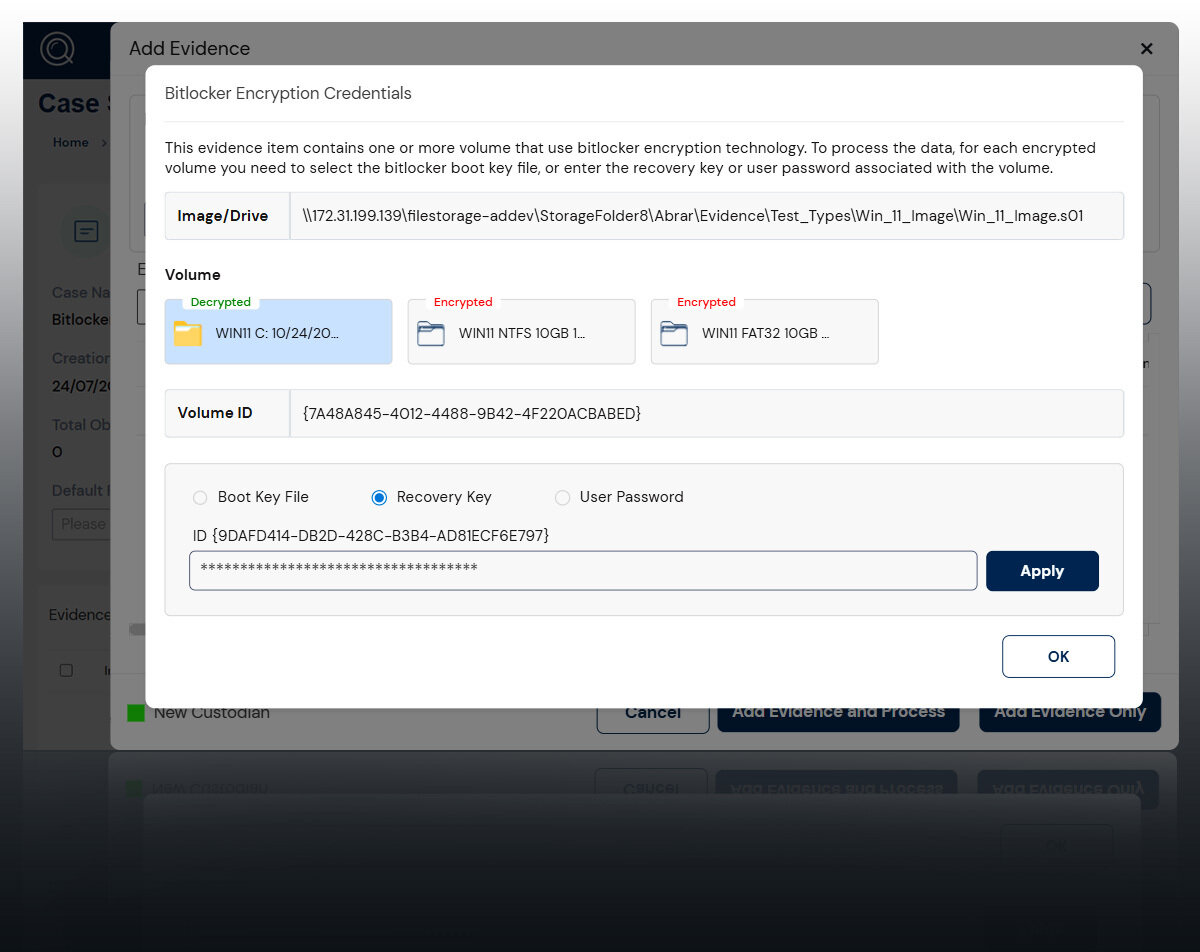Click the Volume ID label
Image resolution: width=1200 pixels, height=952 pixels.
click(215, 413)
